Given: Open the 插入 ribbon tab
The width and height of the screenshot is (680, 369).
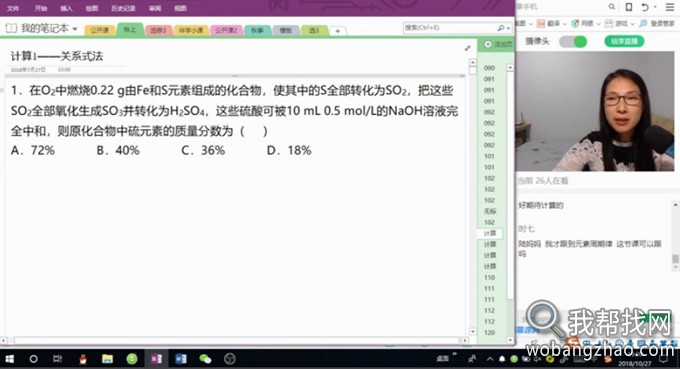Looking at the screenshot, I should pos(66,8).
